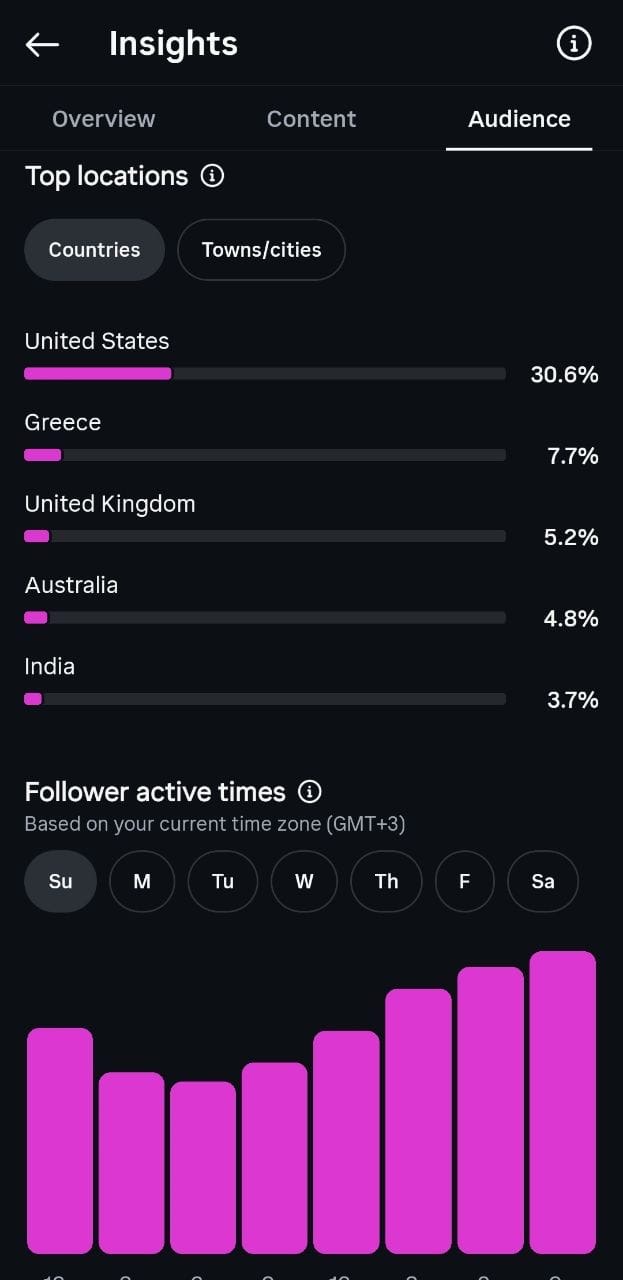
Task: Switch to the Overview tab
Action: point(104,119)
